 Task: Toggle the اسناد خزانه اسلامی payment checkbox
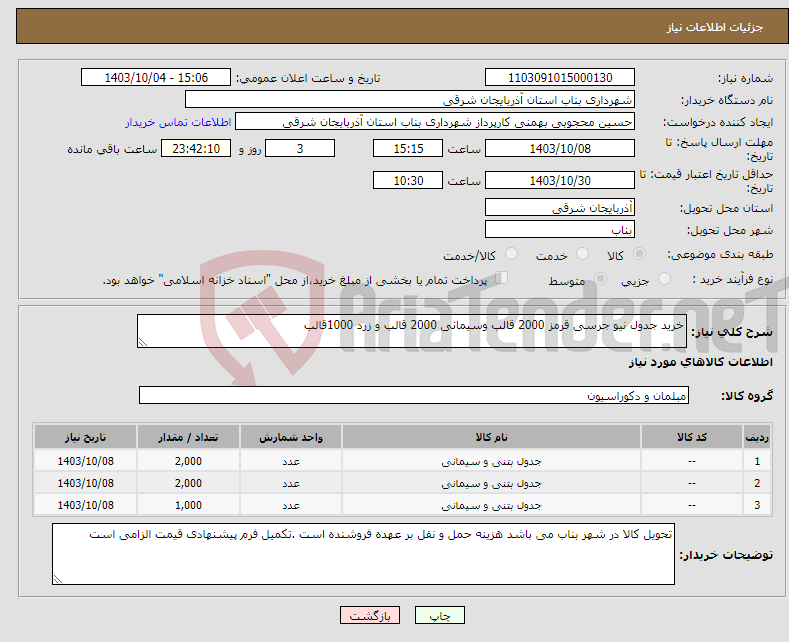click(x=502, y=278)
